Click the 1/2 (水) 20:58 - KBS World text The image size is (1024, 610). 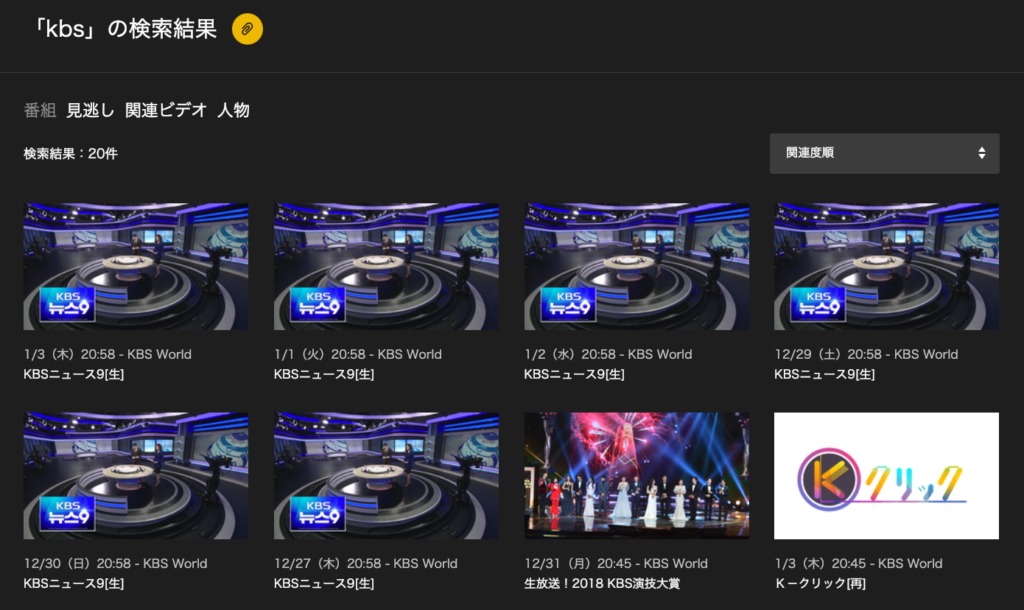pyautogui.click(x=608, y=354)
